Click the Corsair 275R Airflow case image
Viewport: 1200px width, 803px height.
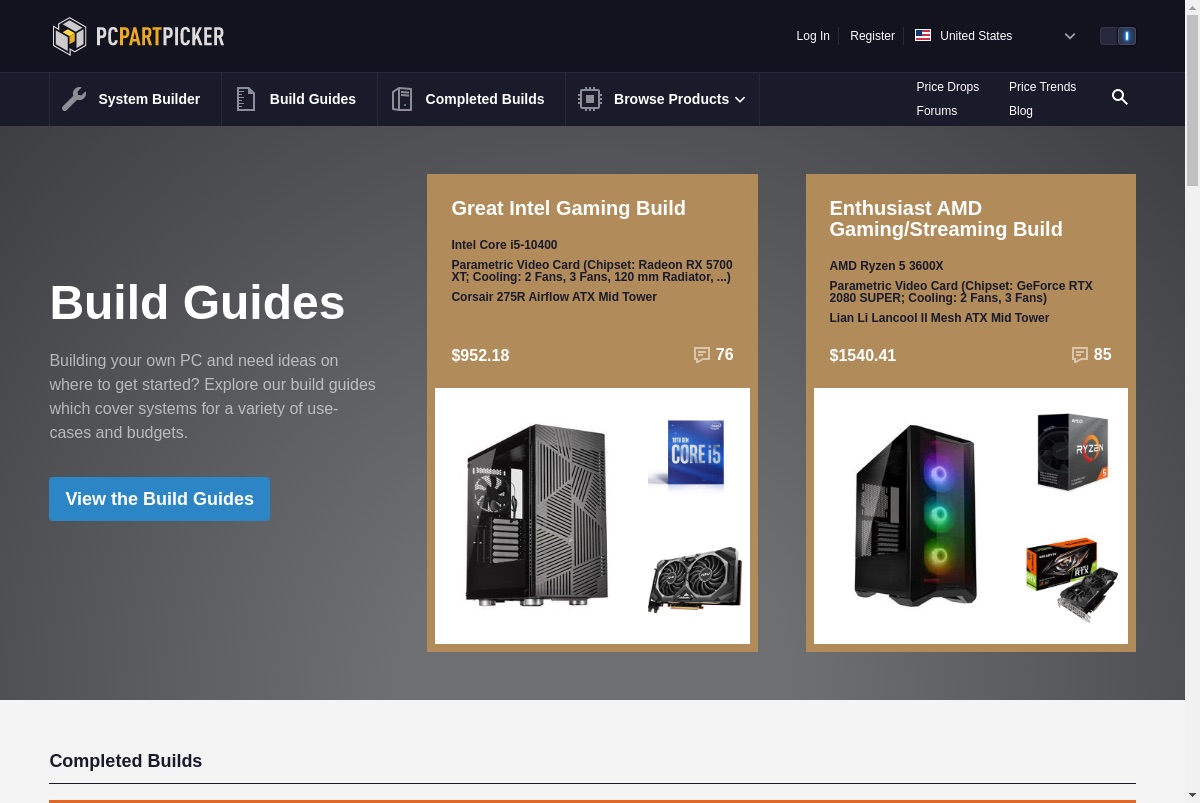[537, 515]
